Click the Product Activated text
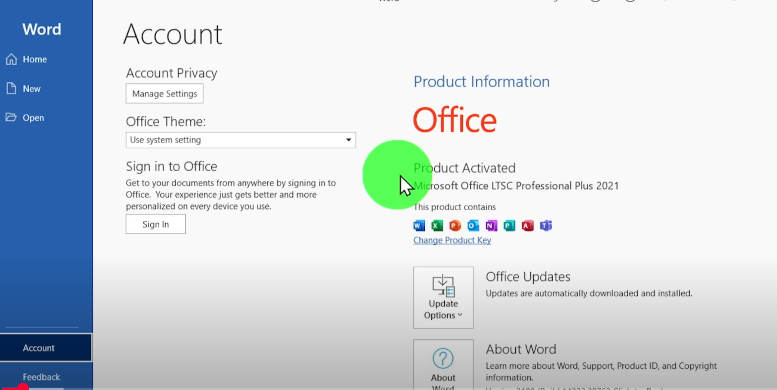777x390 pixels. (x=464, y=168)
